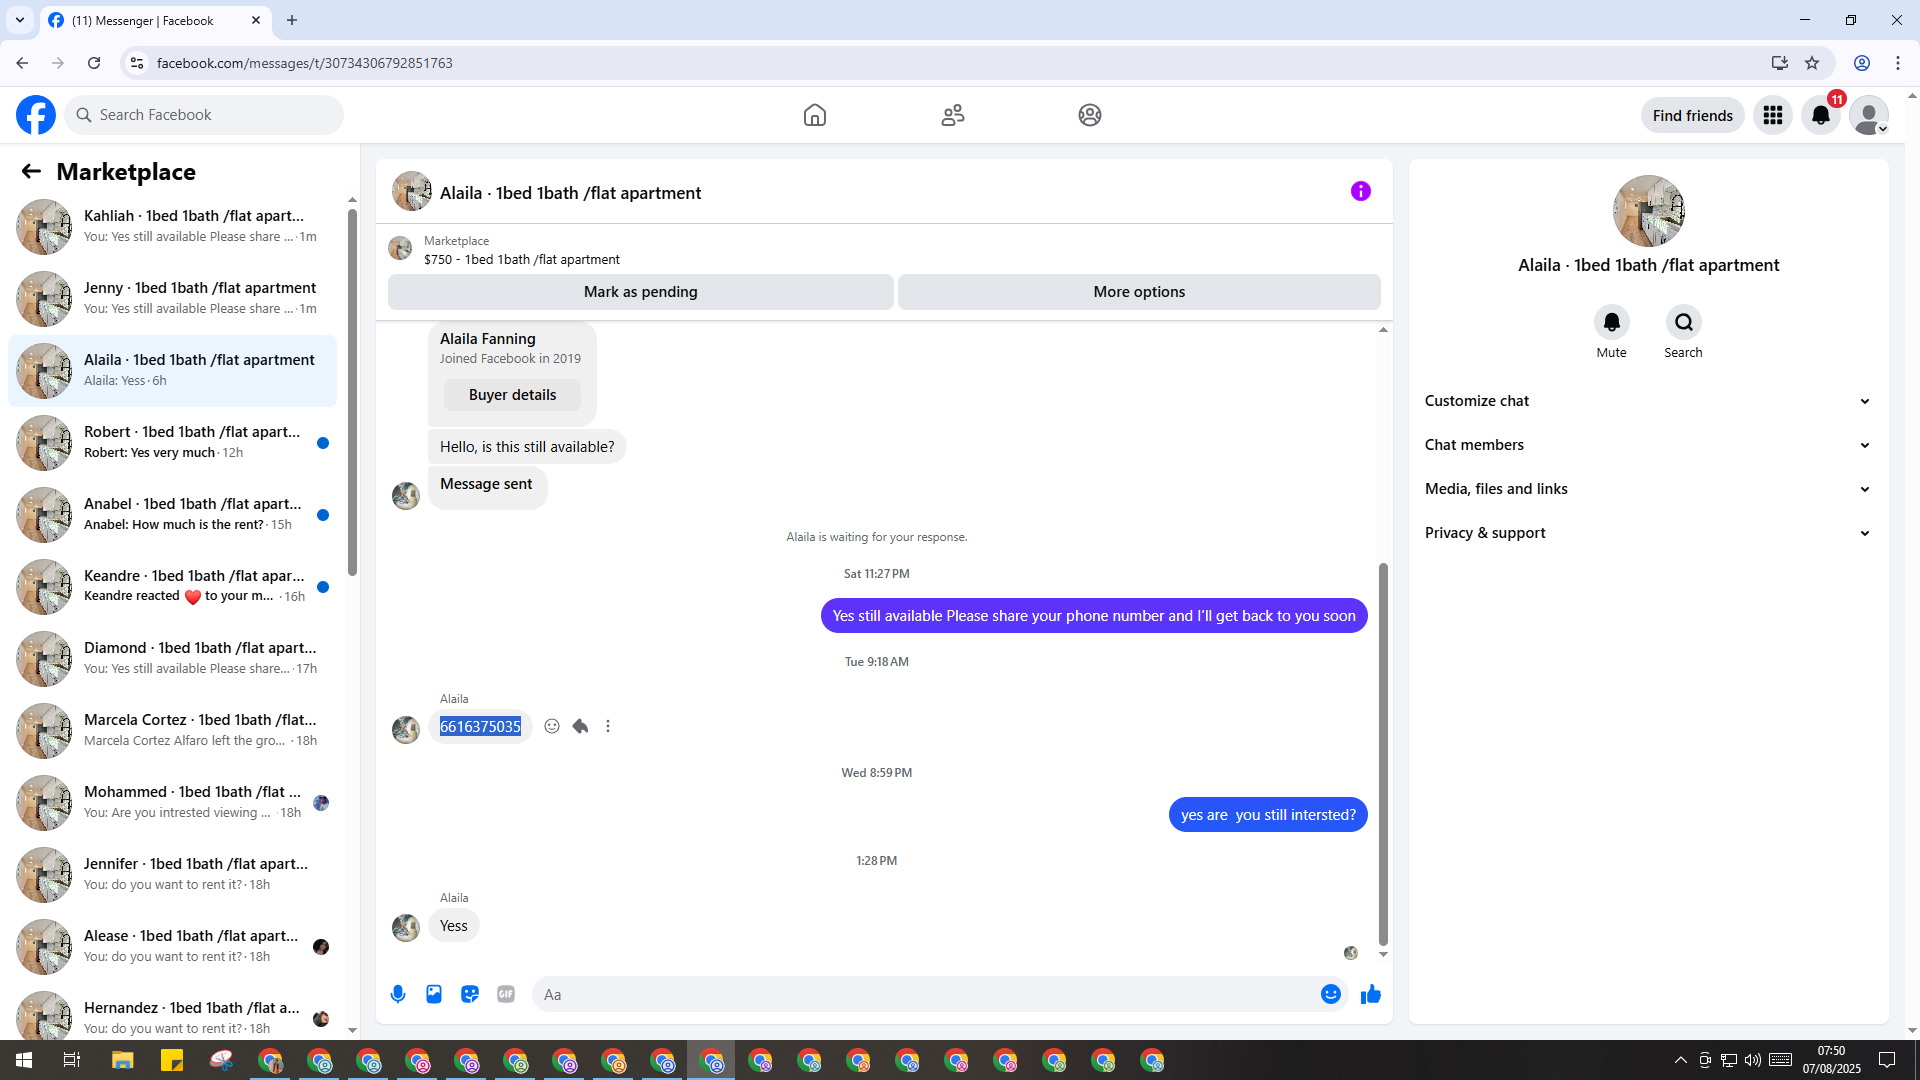The image size is (1920, 1080).
Task: Open Anabel's conversation about the rent
Action: pos(172,515)
